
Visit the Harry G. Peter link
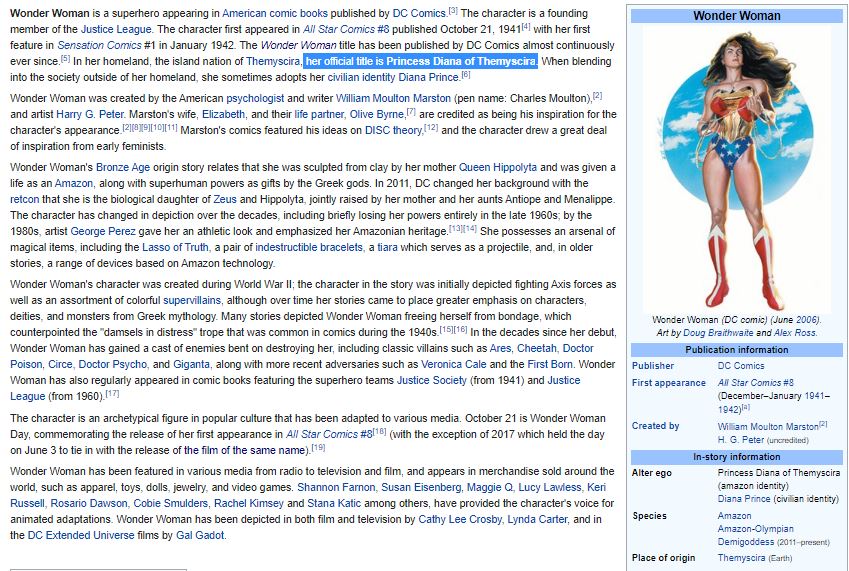click(90, 114)
